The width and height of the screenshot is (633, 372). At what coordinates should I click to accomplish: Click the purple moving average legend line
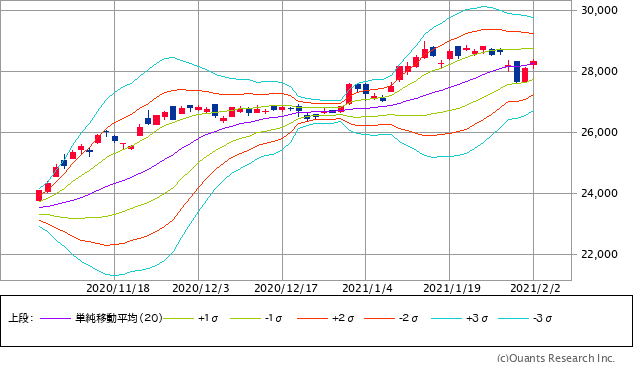pos(56,319)
